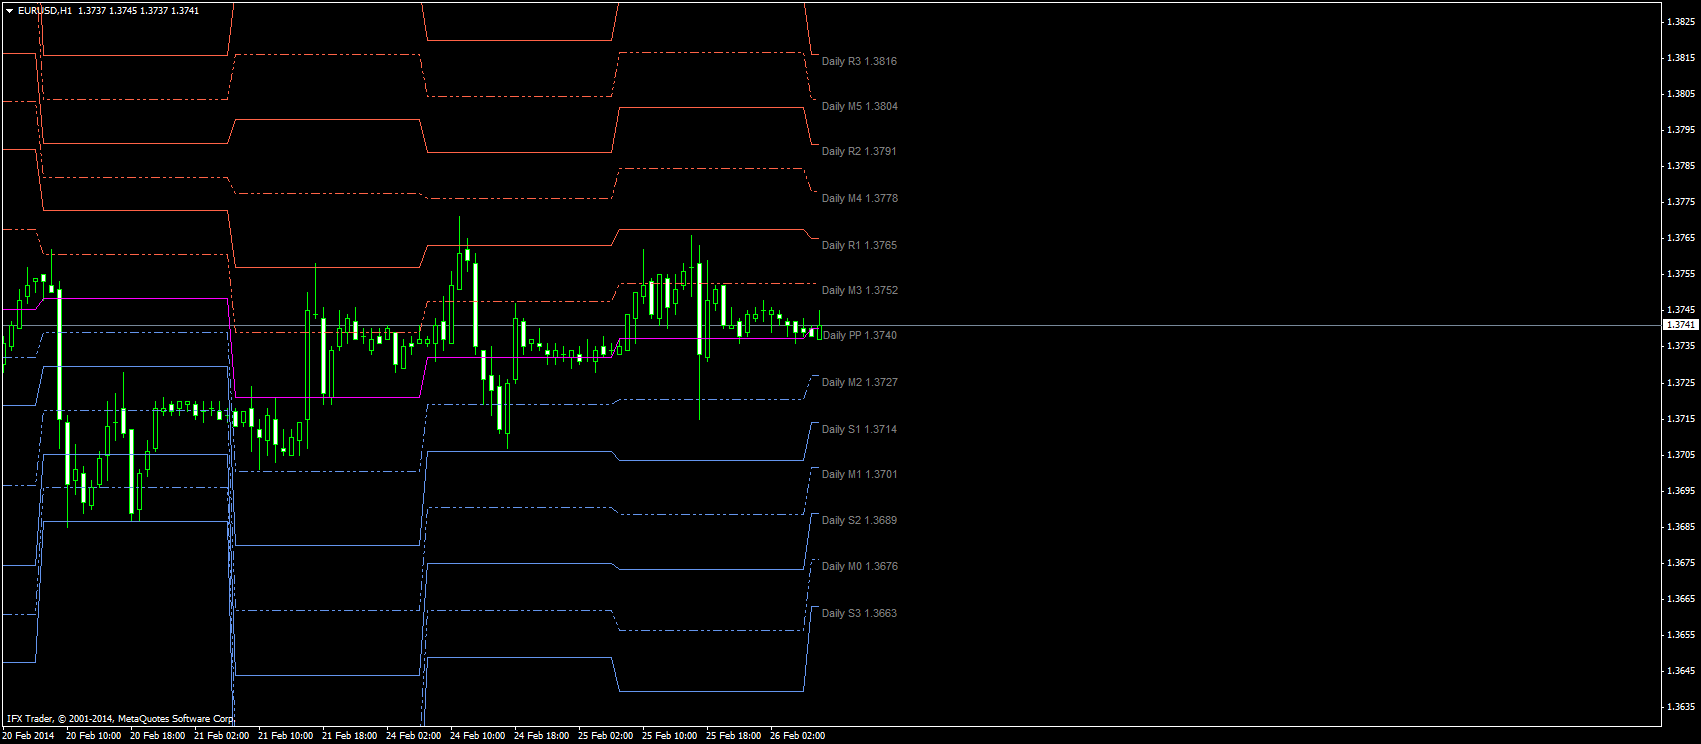The height and width of the screenshot is (744, 1701).
Task: Click the 21 Feb 10:00 time label
Action: click(285, 736)
